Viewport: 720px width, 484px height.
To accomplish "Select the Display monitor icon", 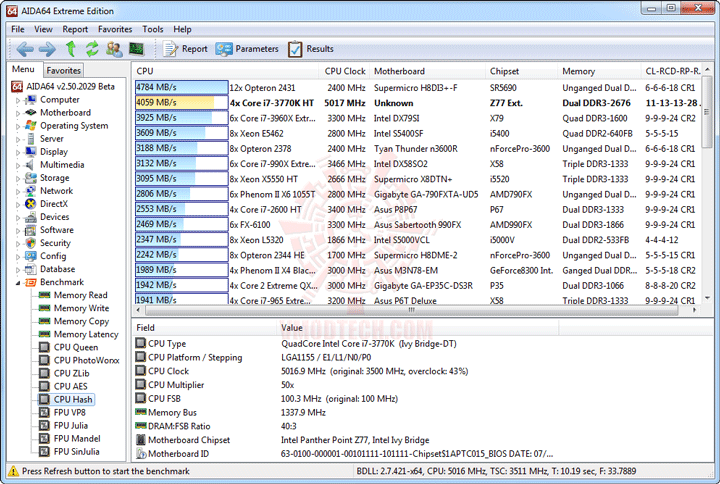I will click(31, 152).
